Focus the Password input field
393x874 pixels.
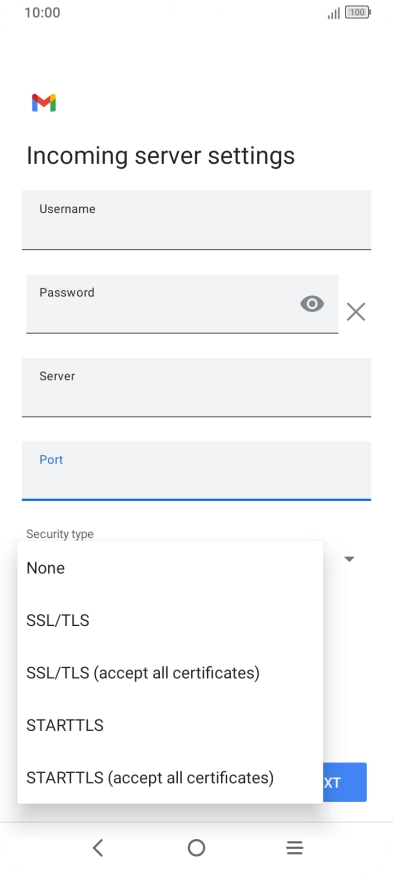(182, 304)
